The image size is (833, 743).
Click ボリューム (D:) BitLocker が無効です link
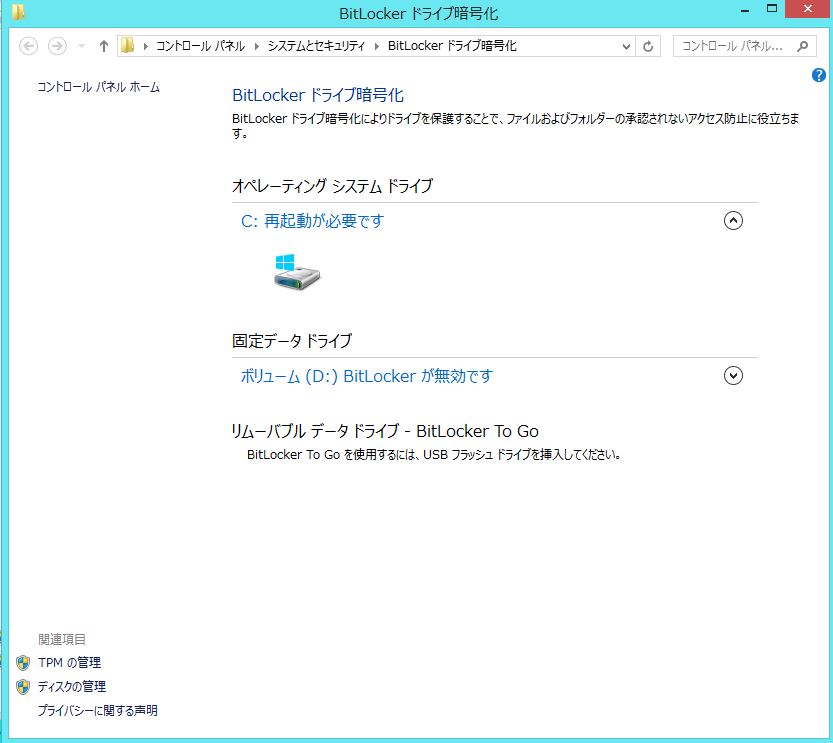tap(367, 376)
